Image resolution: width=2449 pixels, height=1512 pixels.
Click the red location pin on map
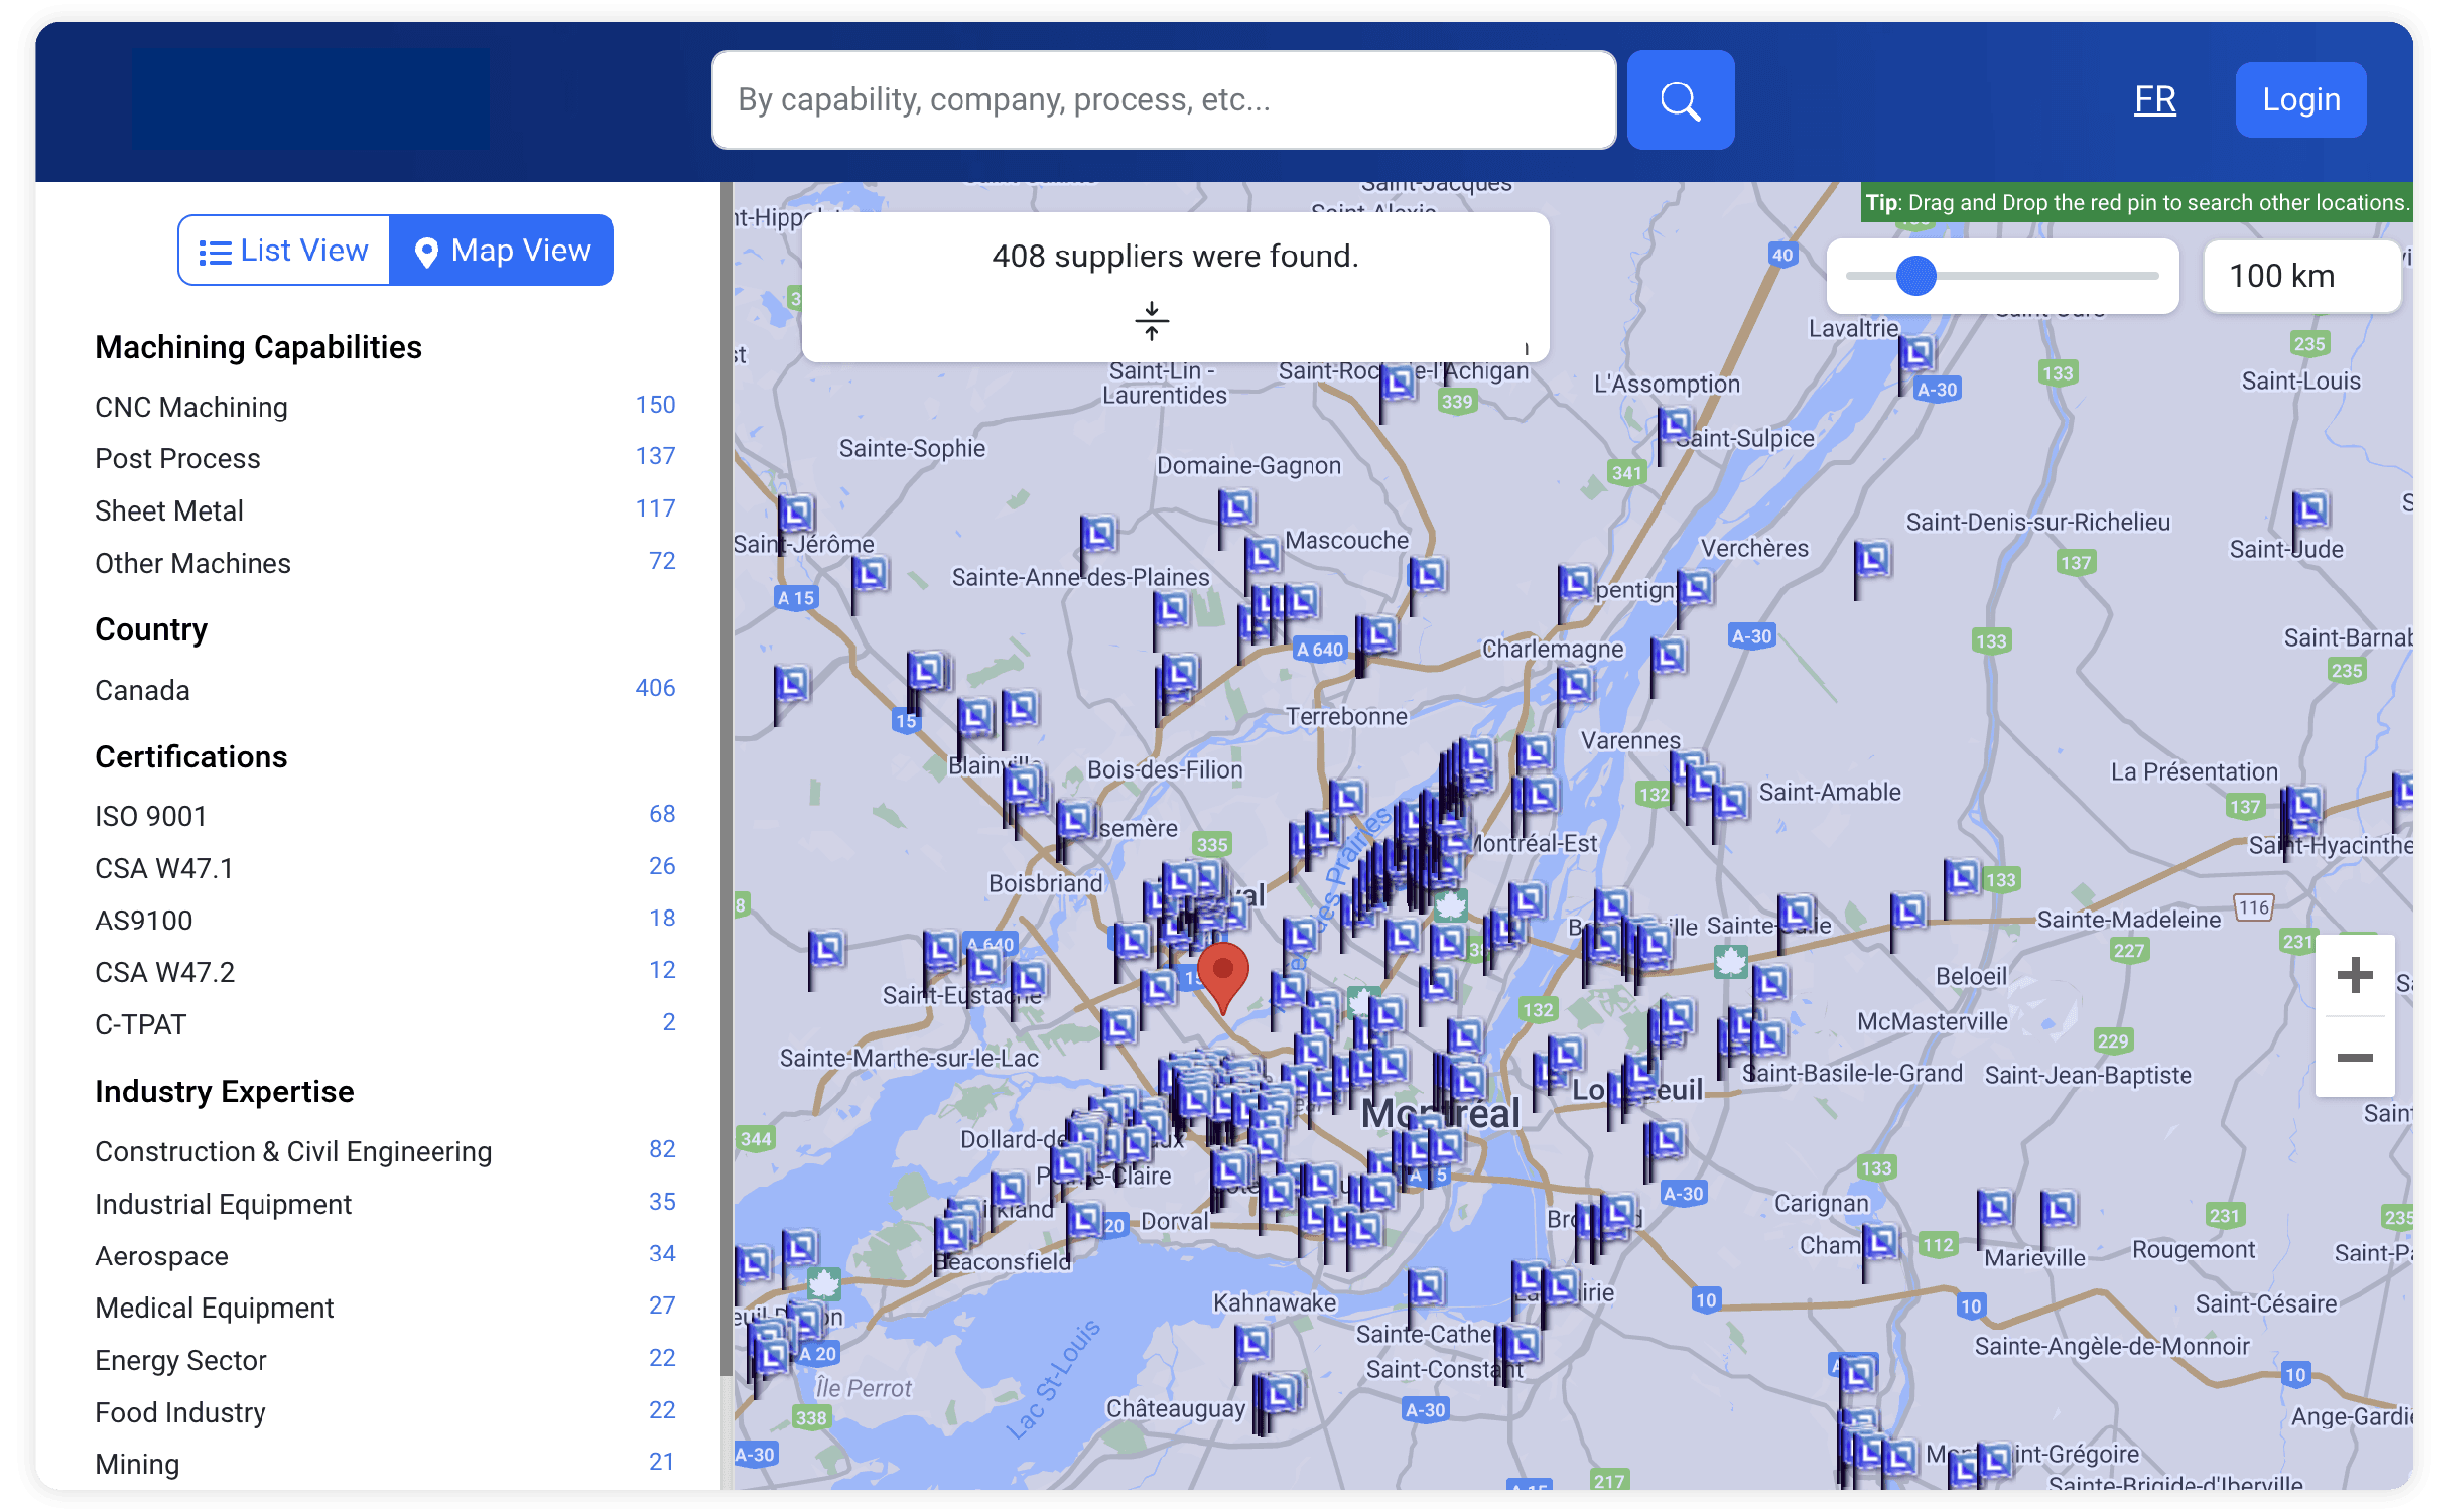tap(1221, 972)
